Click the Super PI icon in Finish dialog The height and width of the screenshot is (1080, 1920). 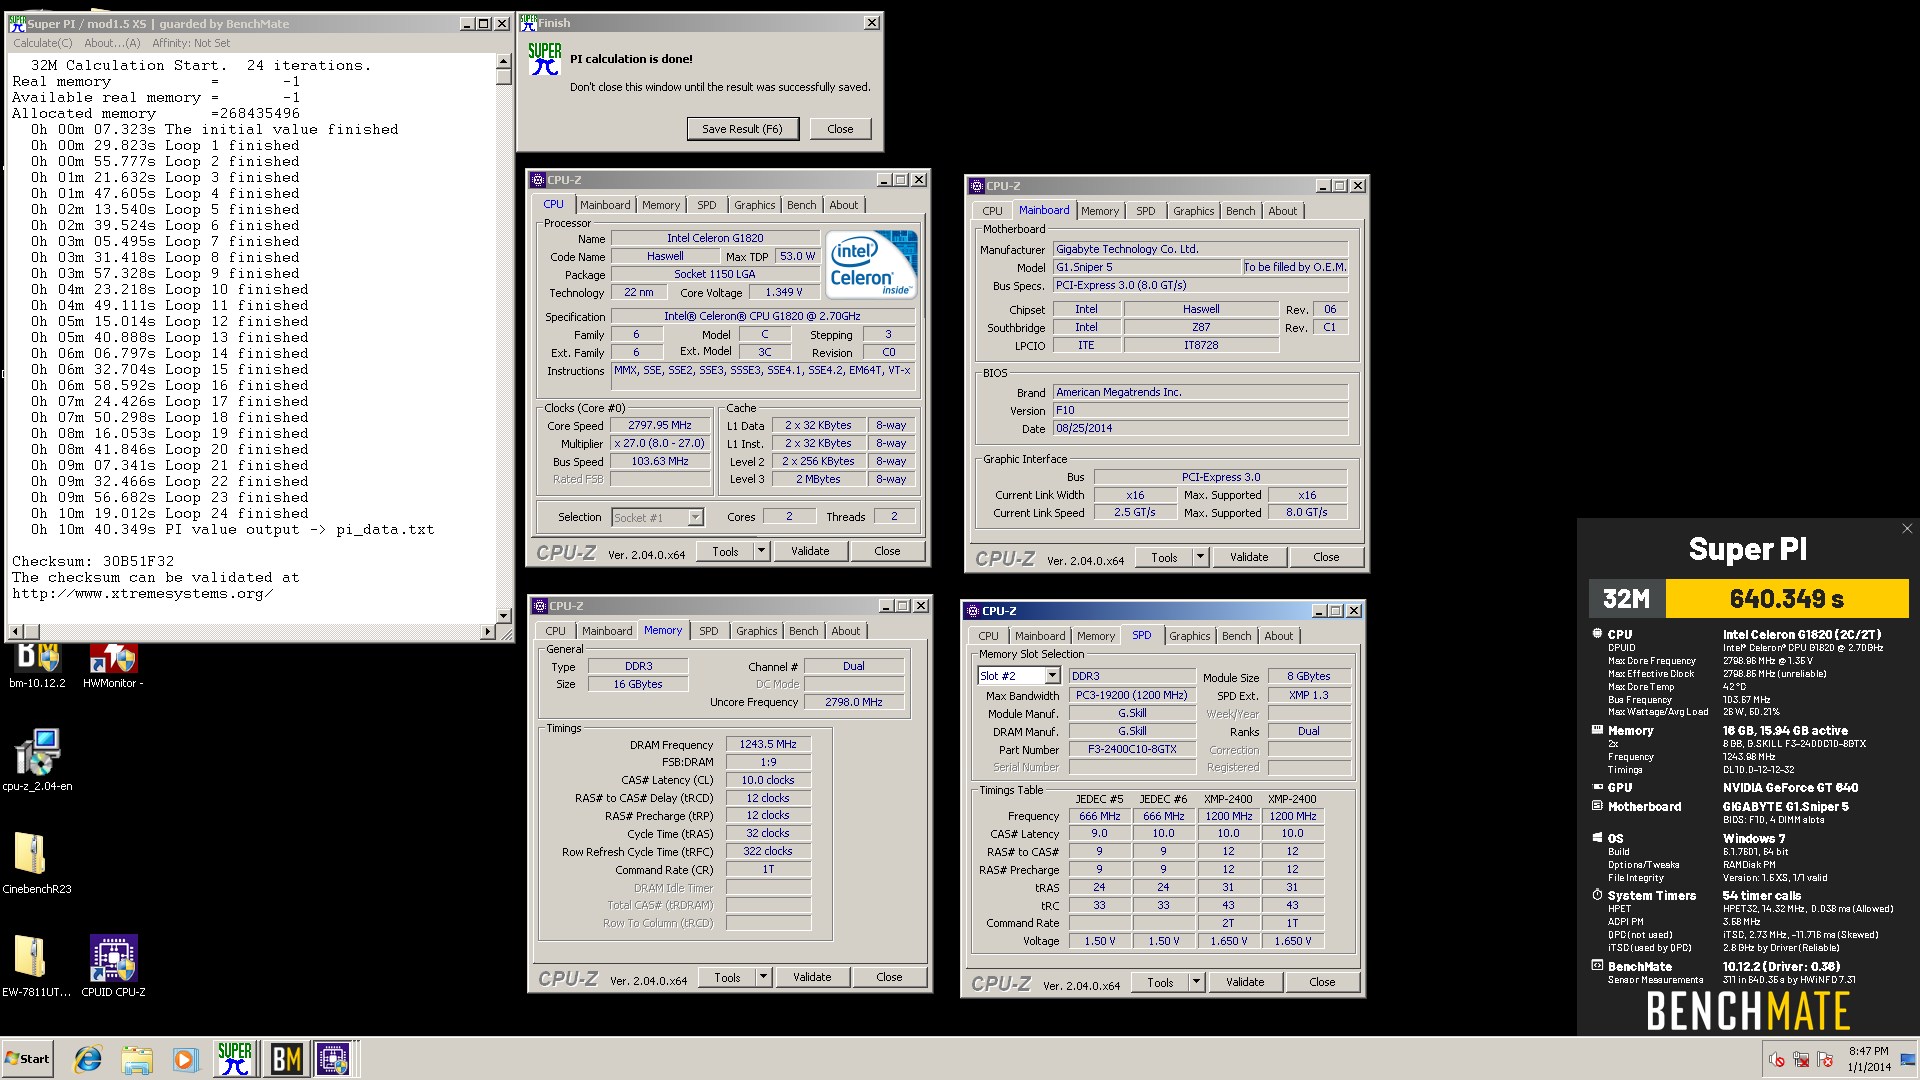click(544, 60)
